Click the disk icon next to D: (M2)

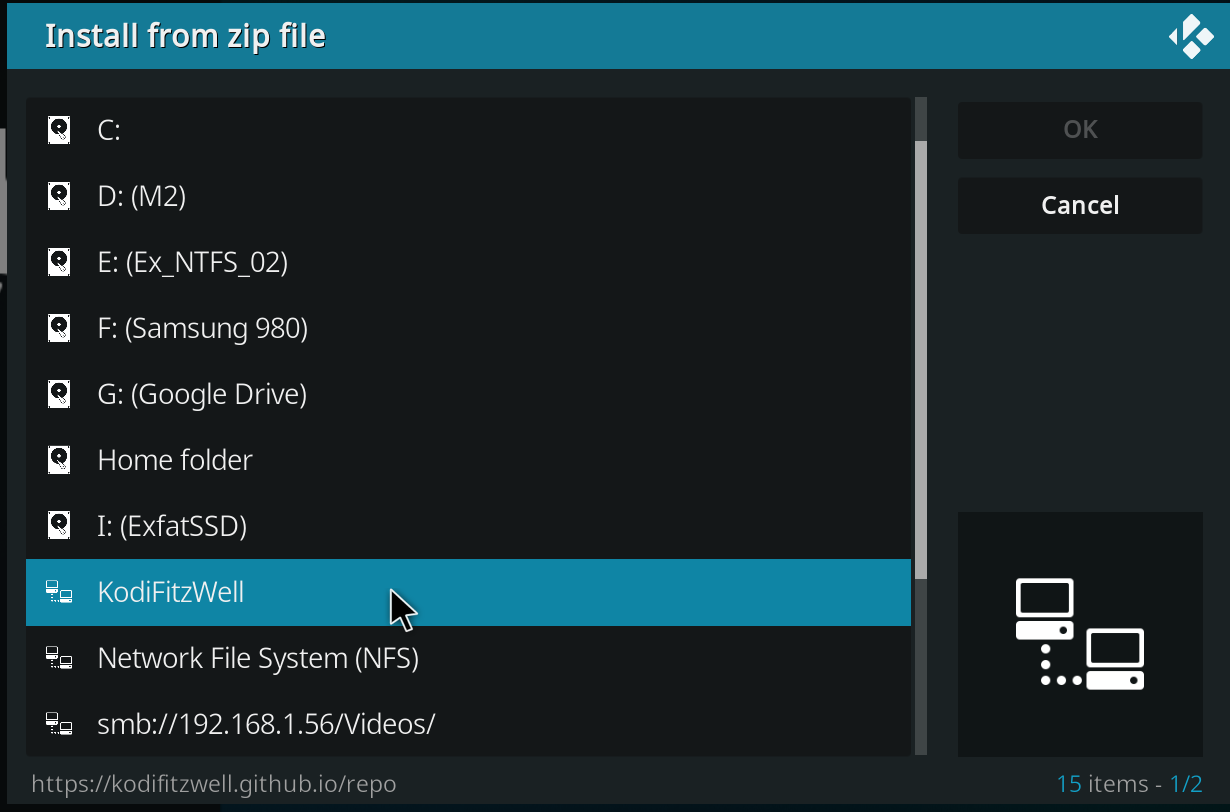(60, 196)
